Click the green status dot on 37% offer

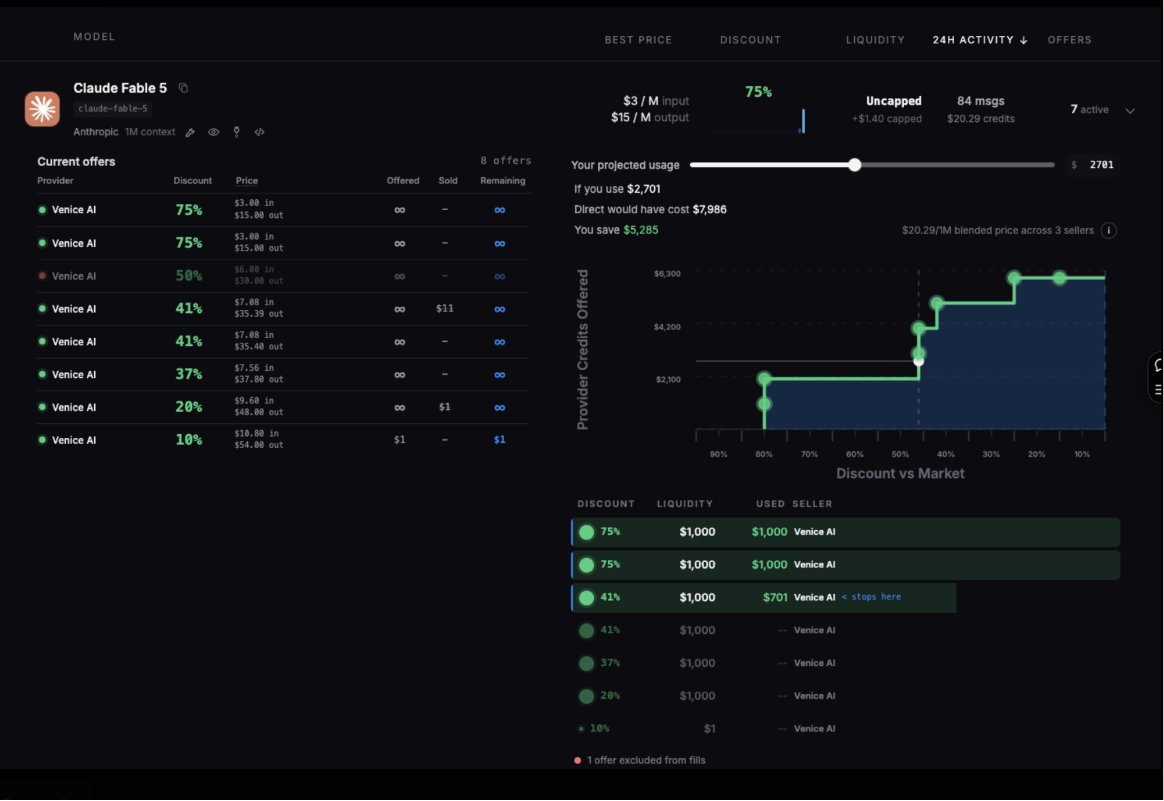[42, 374]
